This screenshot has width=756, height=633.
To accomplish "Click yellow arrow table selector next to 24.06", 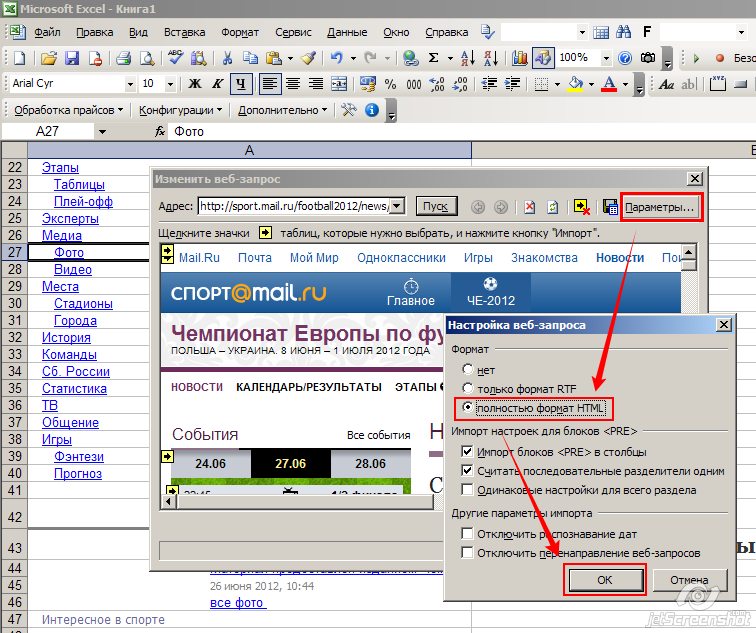I will click(167, 456).
